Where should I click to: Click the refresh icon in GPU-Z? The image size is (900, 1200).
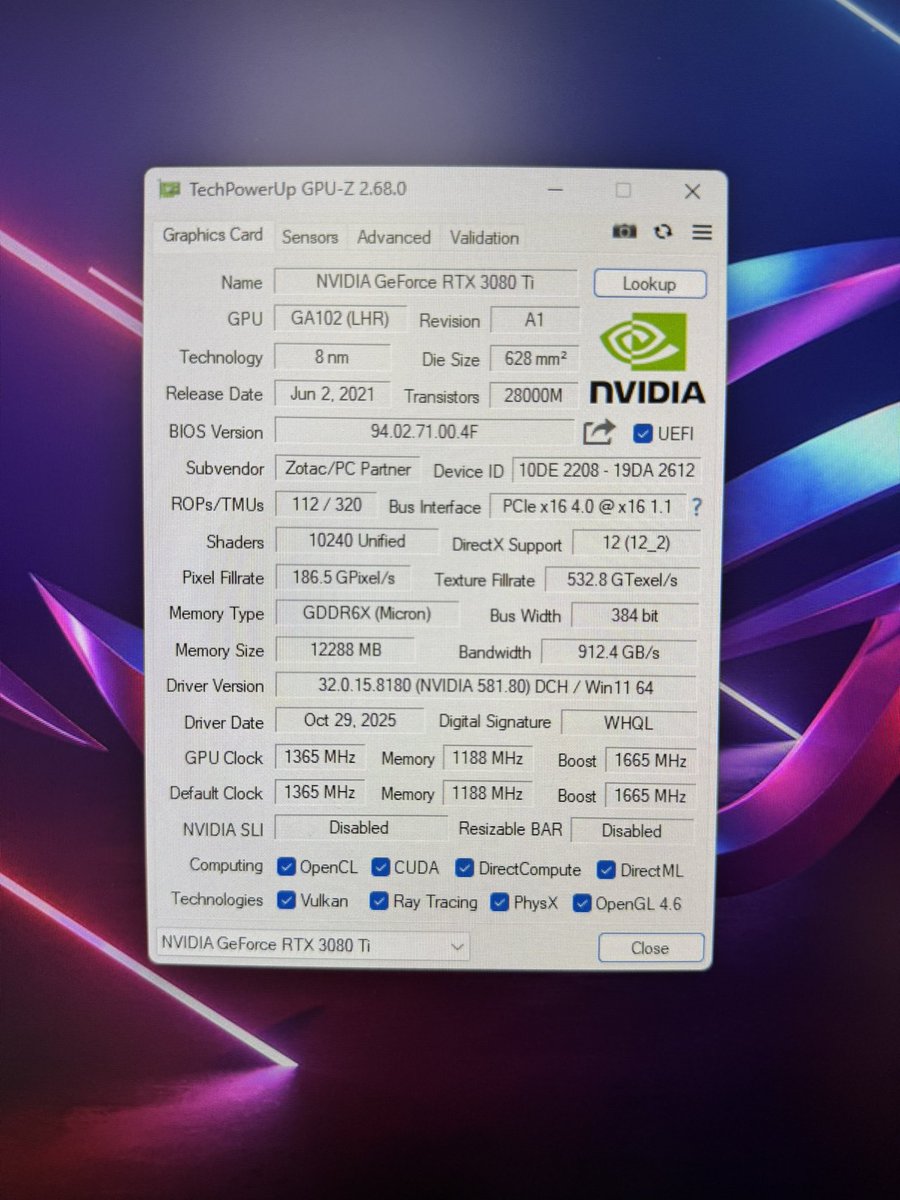coord(663,232)
